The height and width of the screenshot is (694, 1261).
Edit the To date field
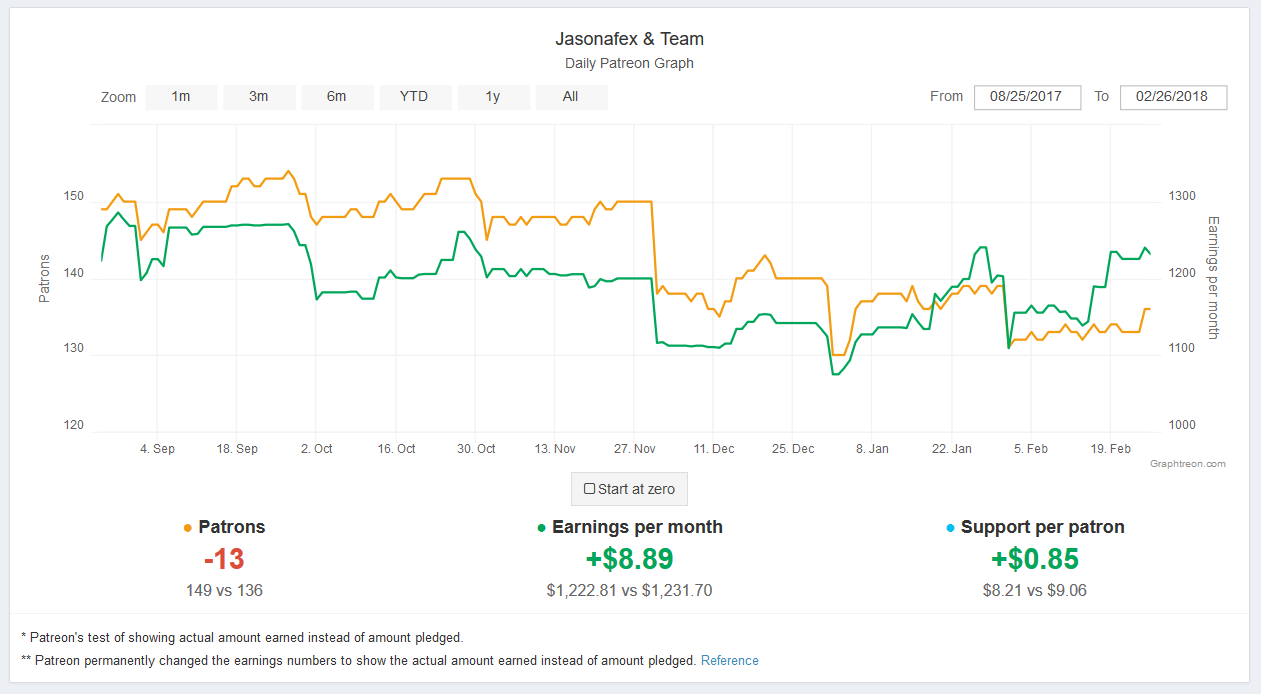(1174, 97)
